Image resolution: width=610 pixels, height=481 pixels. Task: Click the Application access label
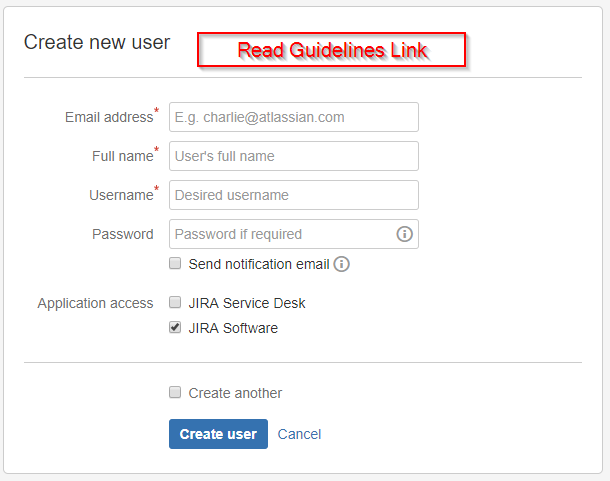point(95,303)
